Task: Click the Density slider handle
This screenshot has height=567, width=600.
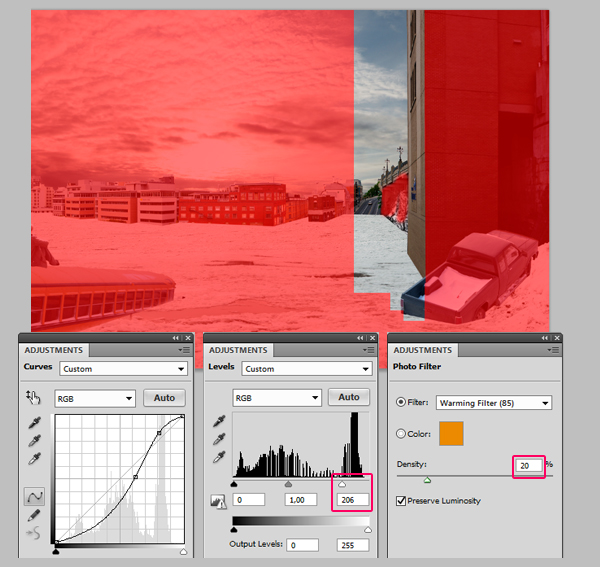Action: pos(427,480)
